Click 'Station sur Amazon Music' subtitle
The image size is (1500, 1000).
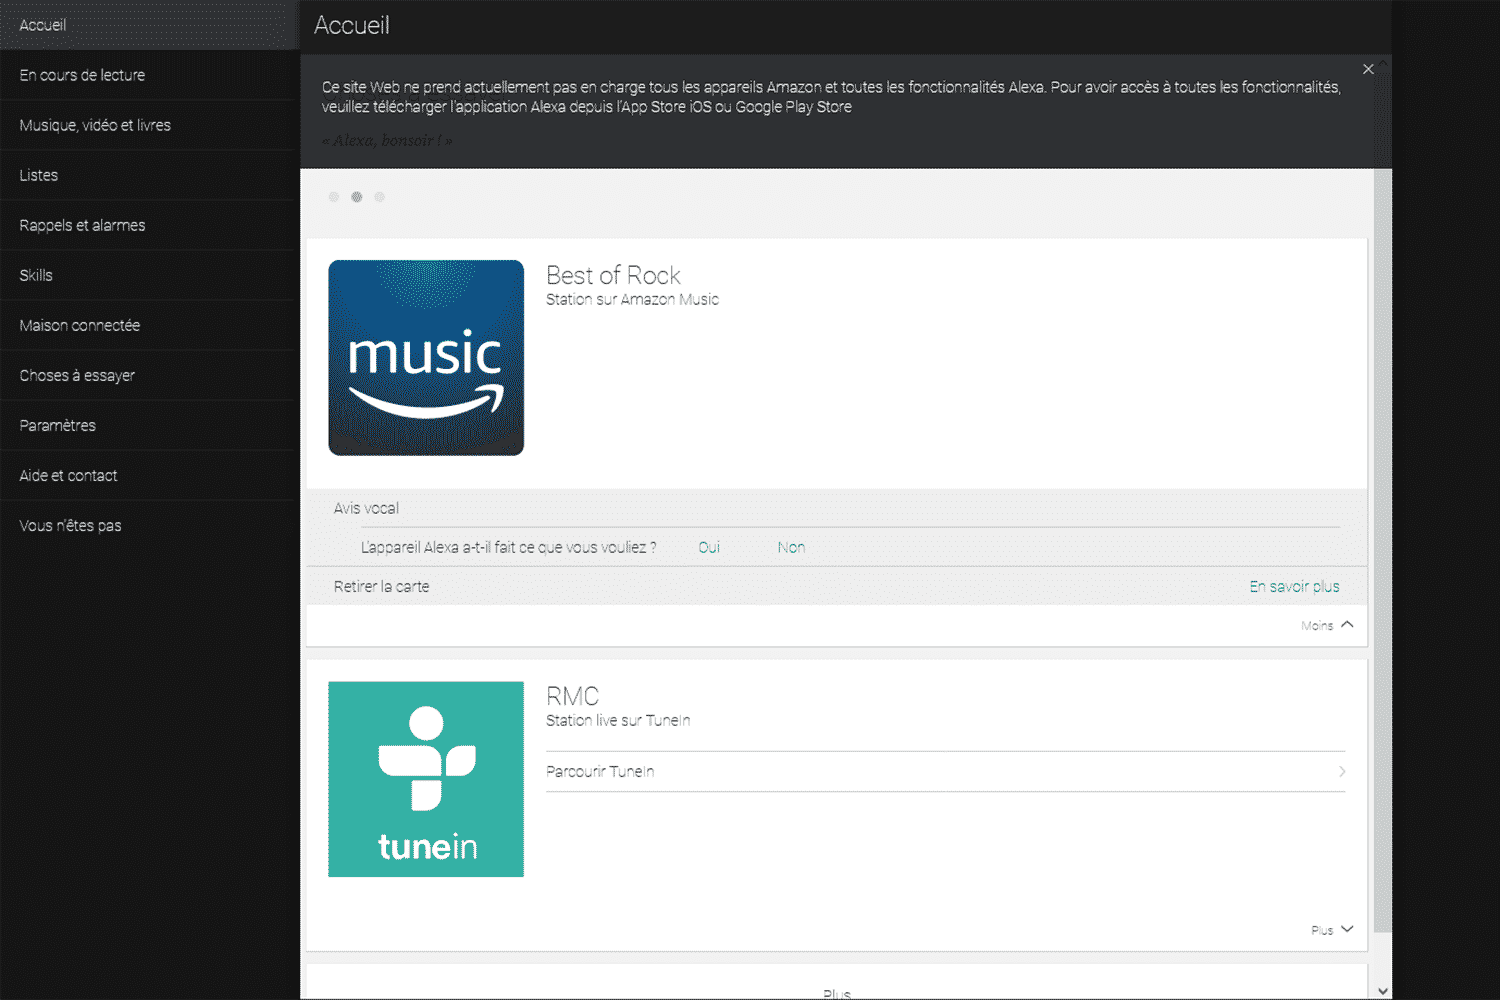coord(632,299)
